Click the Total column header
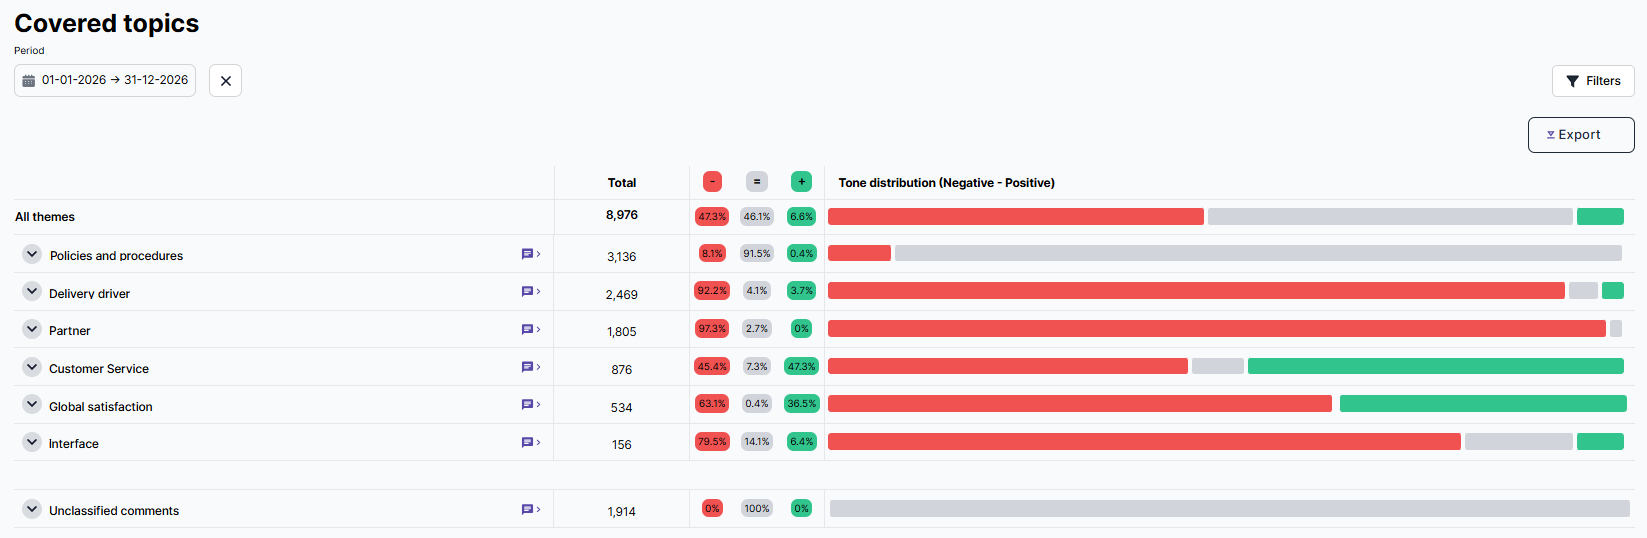 621,183
